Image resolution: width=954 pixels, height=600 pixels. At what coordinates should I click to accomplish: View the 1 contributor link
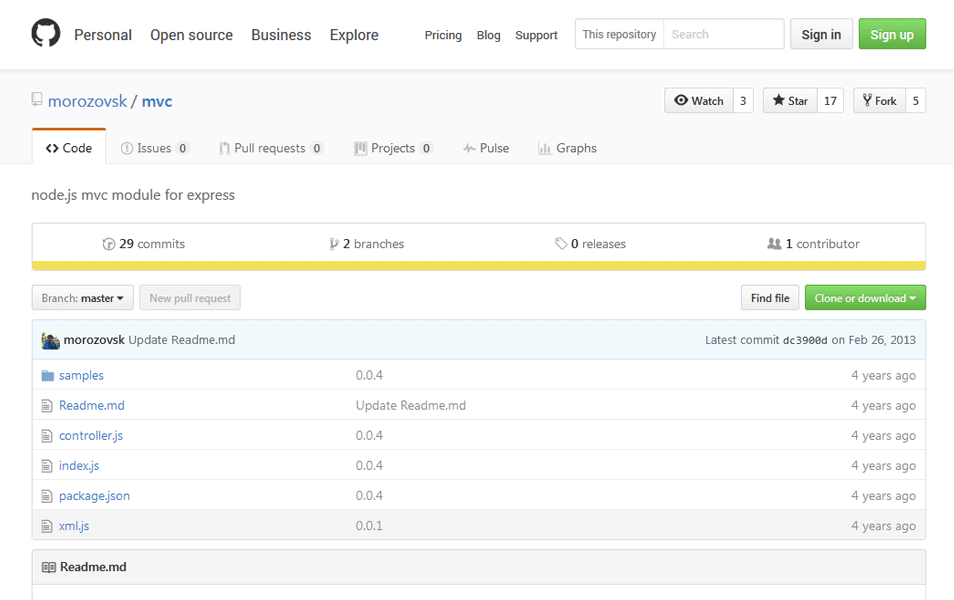tap(813, 243)
